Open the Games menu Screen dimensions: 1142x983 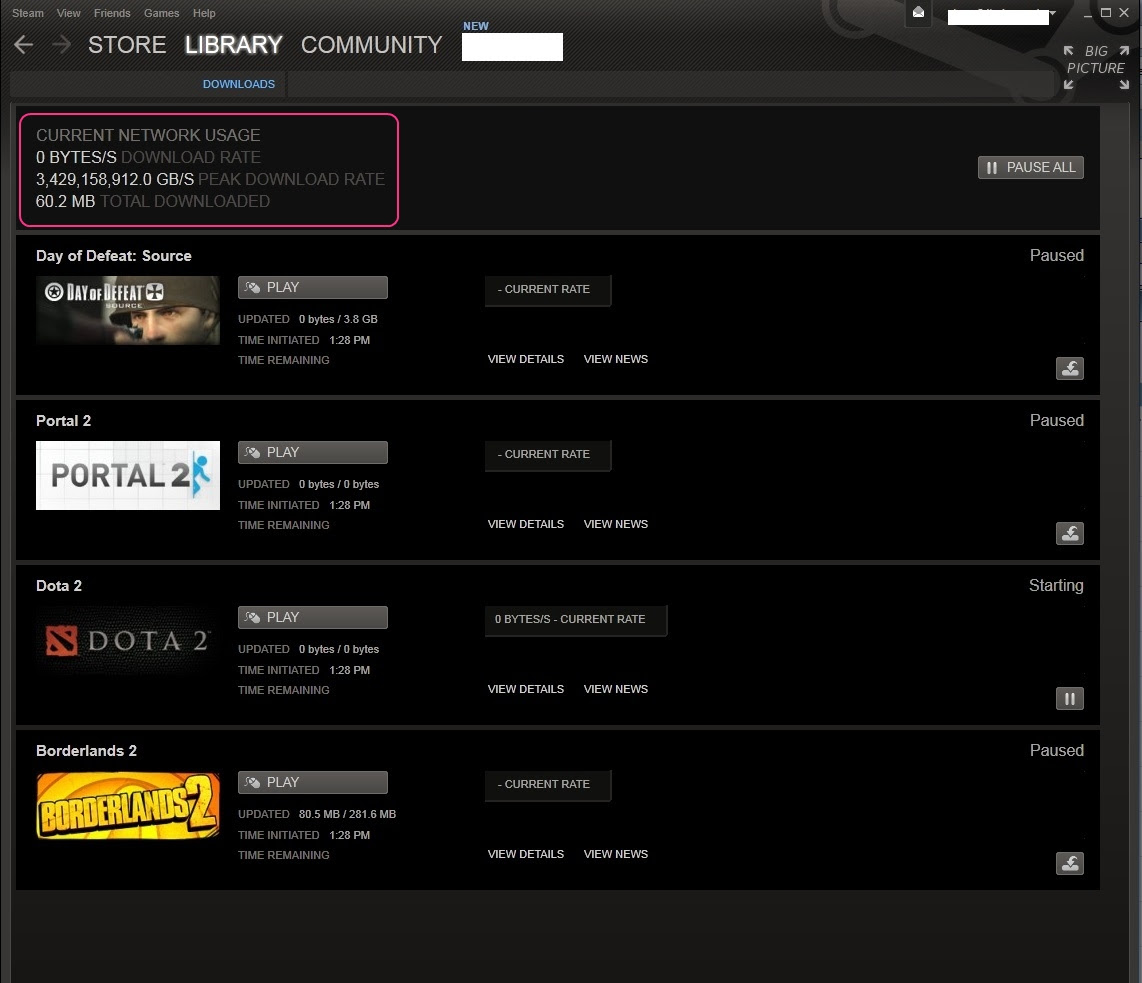tap(161, 13)
